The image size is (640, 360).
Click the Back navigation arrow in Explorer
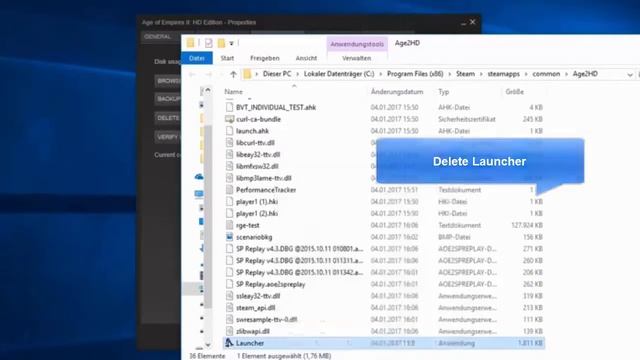tap(192, 74)
